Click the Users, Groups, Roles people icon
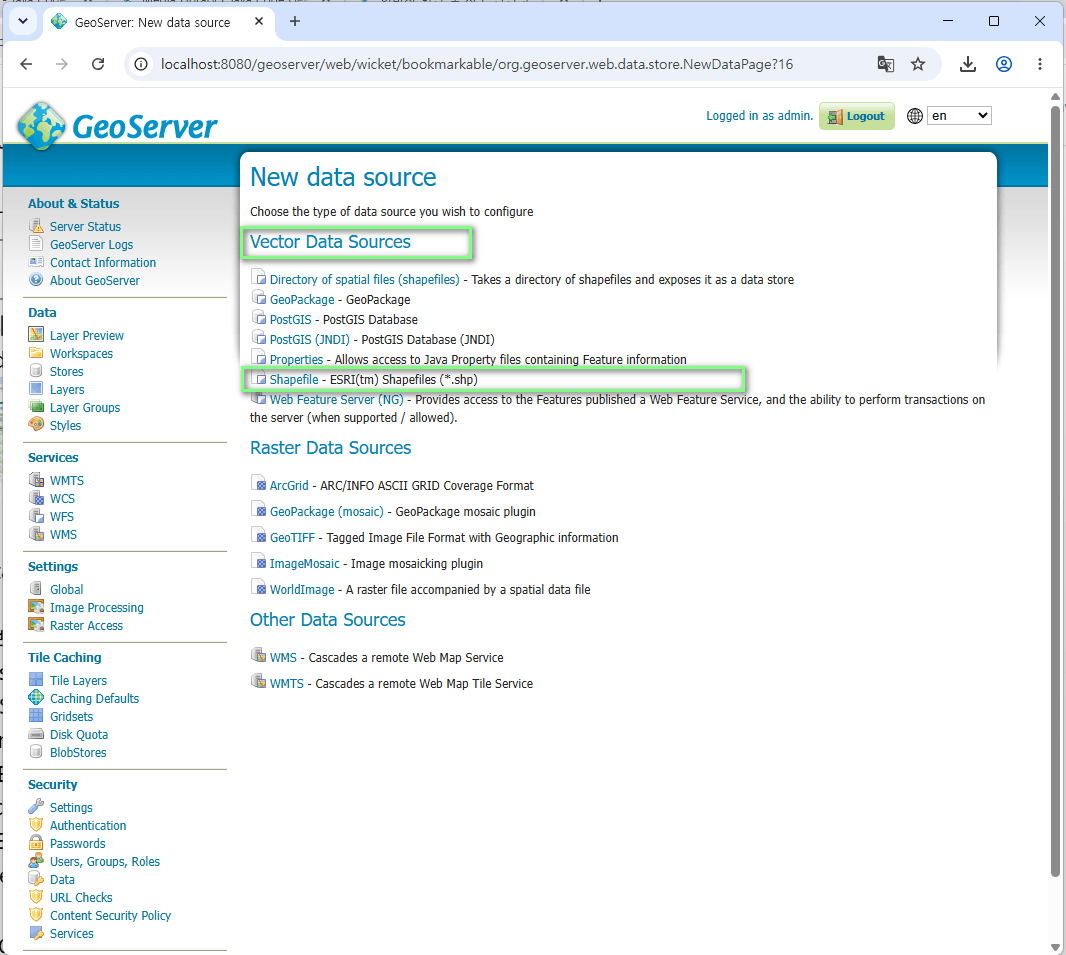 coord(36,861)
